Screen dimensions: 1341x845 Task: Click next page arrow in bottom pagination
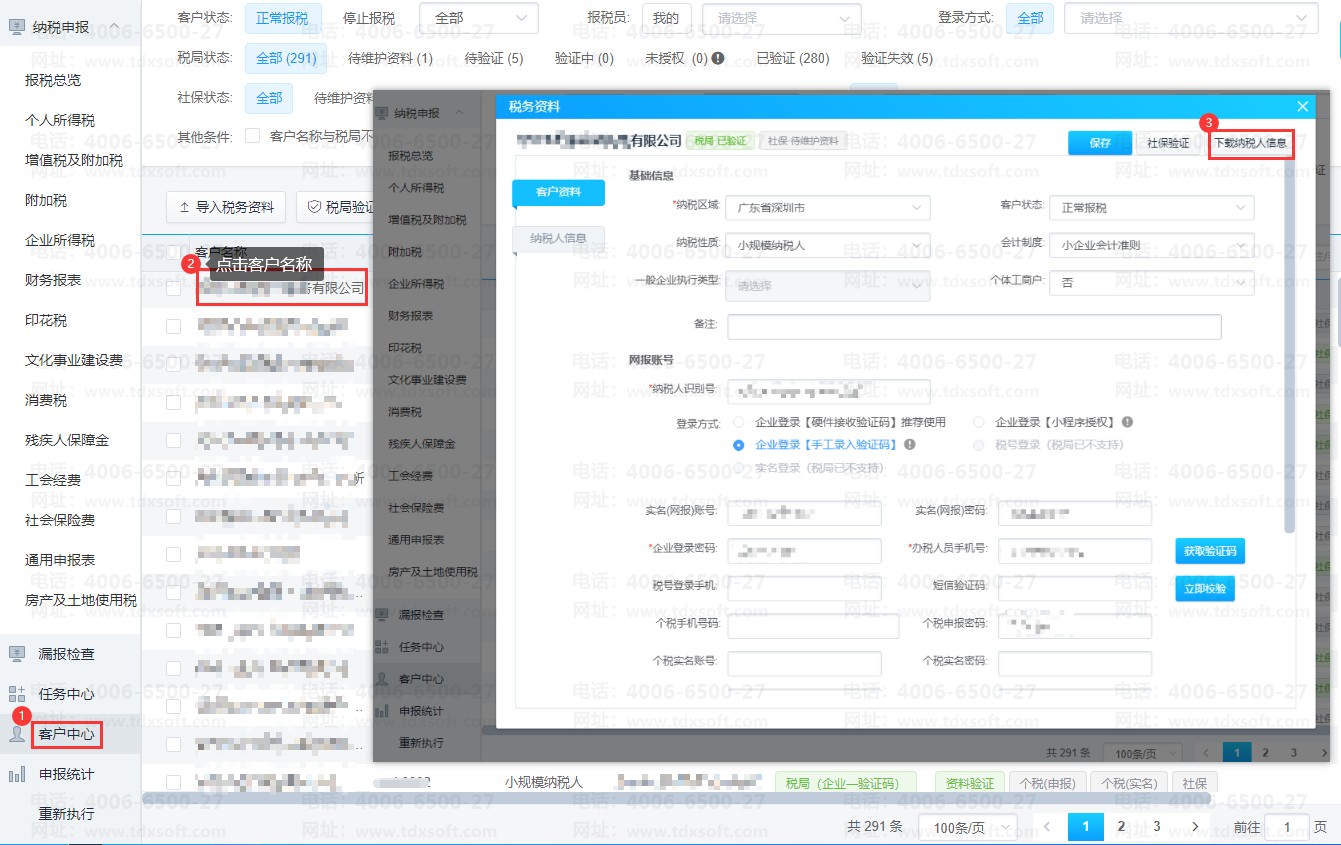click(x=1195, y=827)
